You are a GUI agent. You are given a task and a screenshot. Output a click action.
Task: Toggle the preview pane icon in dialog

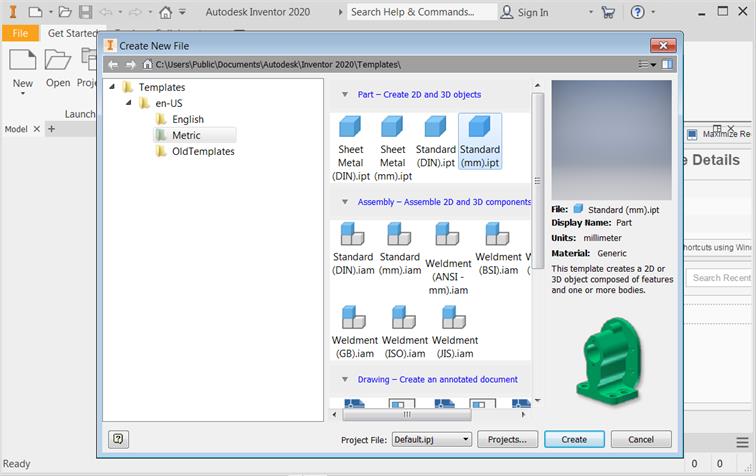pos(667,64)
